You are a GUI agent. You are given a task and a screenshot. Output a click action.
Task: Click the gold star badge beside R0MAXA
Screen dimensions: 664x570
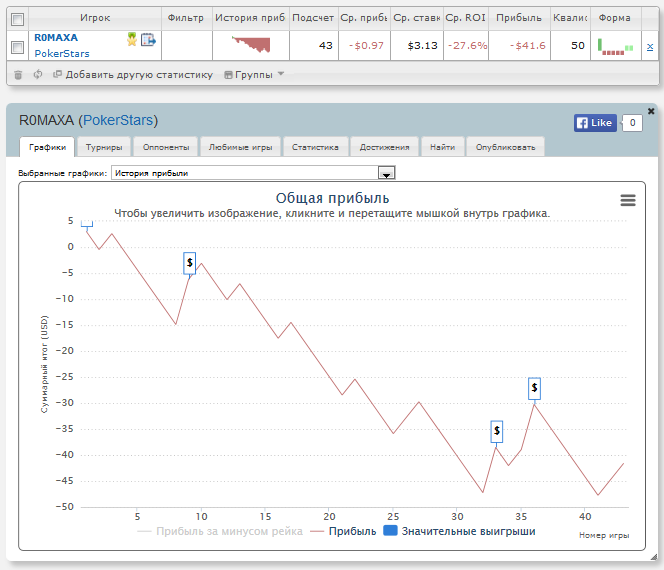(x=131, y=39)
